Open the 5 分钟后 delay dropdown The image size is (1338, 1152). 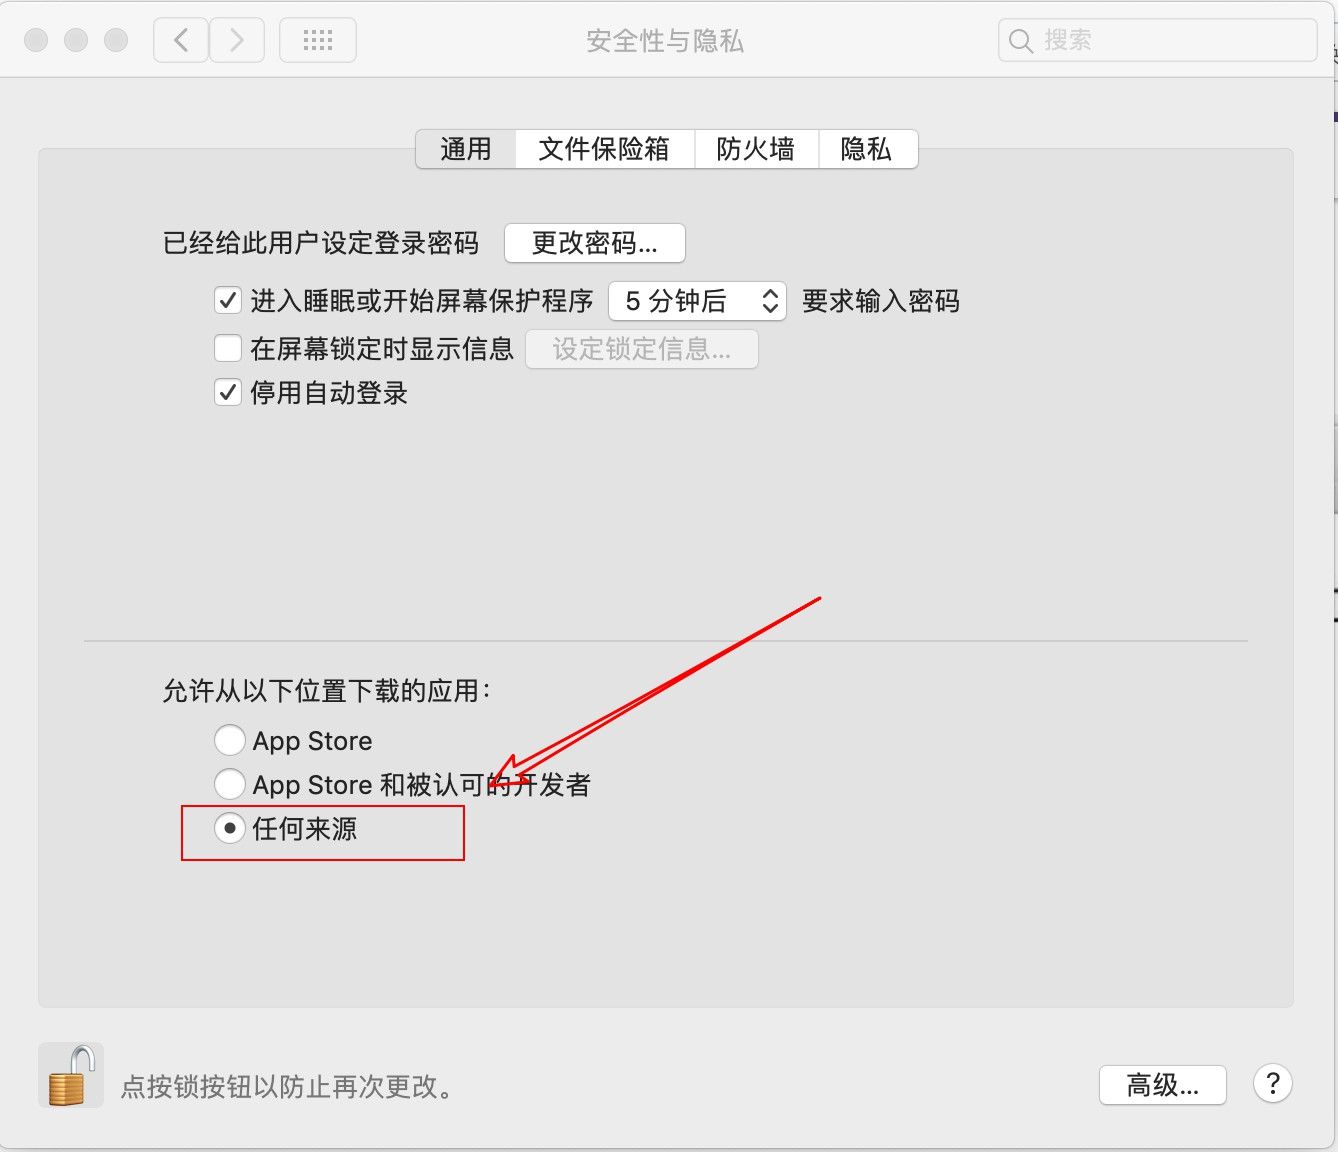click(697, 301)
